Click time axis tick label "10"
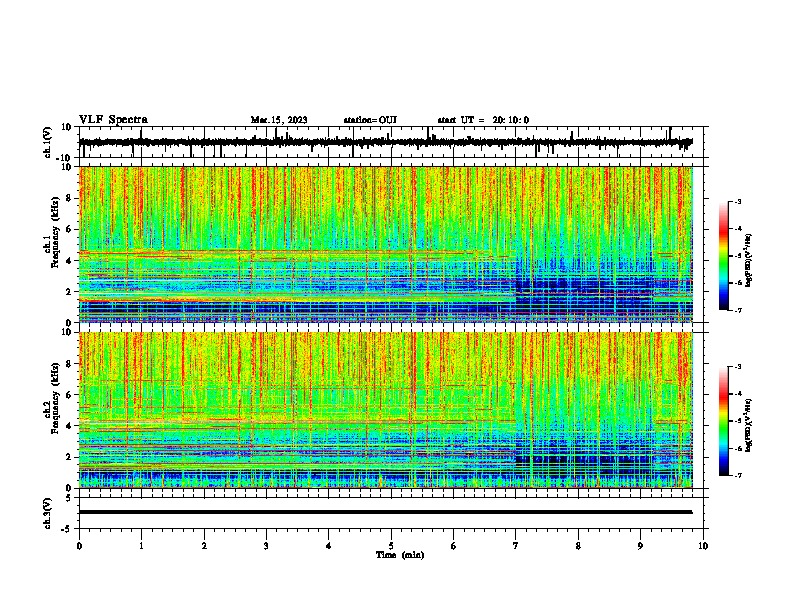 pos(703,546)
